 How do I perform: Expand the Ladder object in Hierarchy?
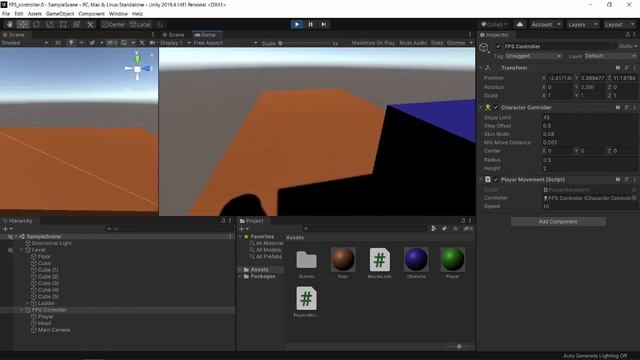[x=28, y=303]
